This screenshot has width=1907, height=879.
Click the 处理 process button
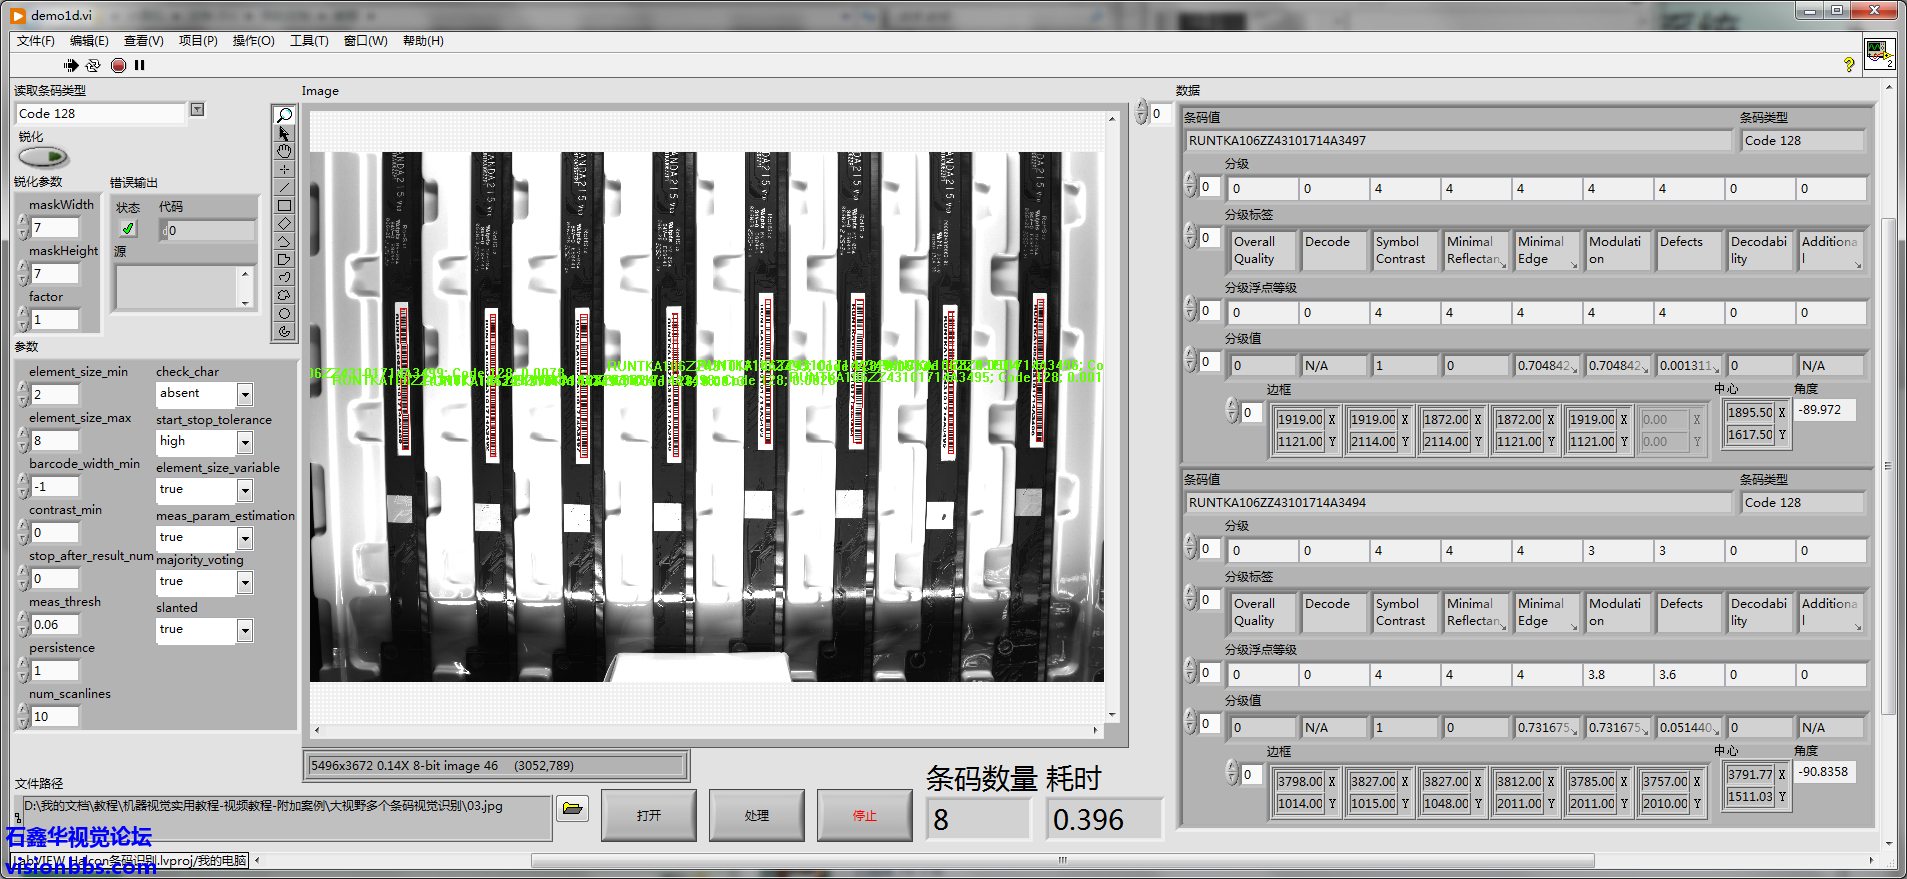coord(756,815)
